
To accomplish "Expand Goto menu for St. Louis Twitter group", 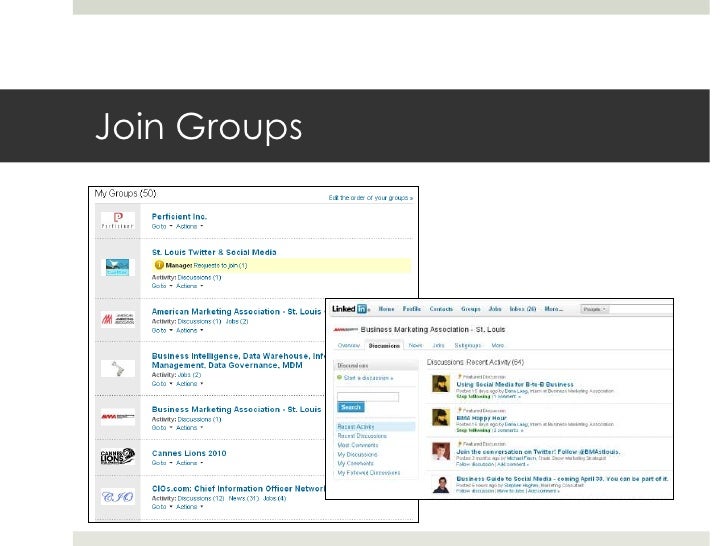I will (162, 286).
